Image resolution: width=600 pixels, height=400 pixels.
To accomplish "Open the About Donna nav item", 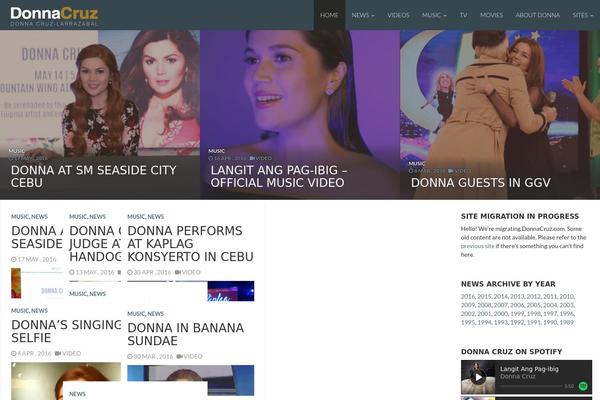I will tap(538, 15).
